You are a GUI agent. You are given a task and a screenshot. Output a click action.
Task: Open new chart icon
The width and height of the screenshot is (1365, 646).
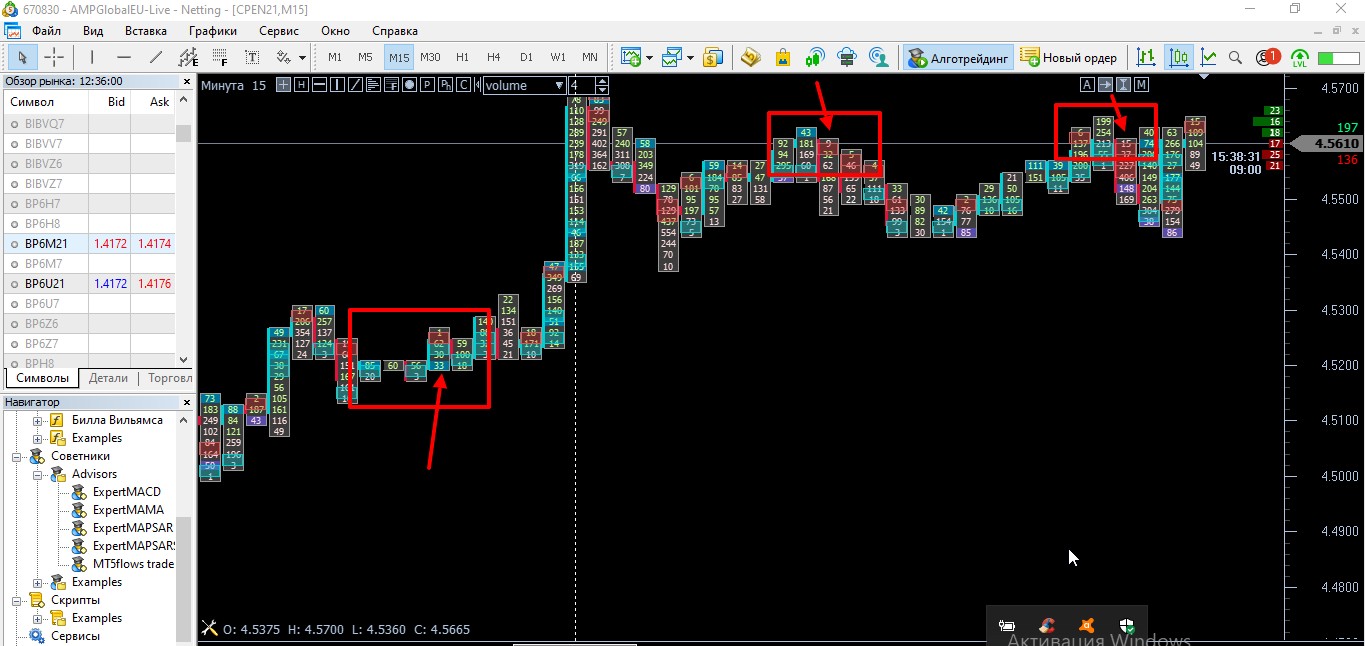pos(630,57)
